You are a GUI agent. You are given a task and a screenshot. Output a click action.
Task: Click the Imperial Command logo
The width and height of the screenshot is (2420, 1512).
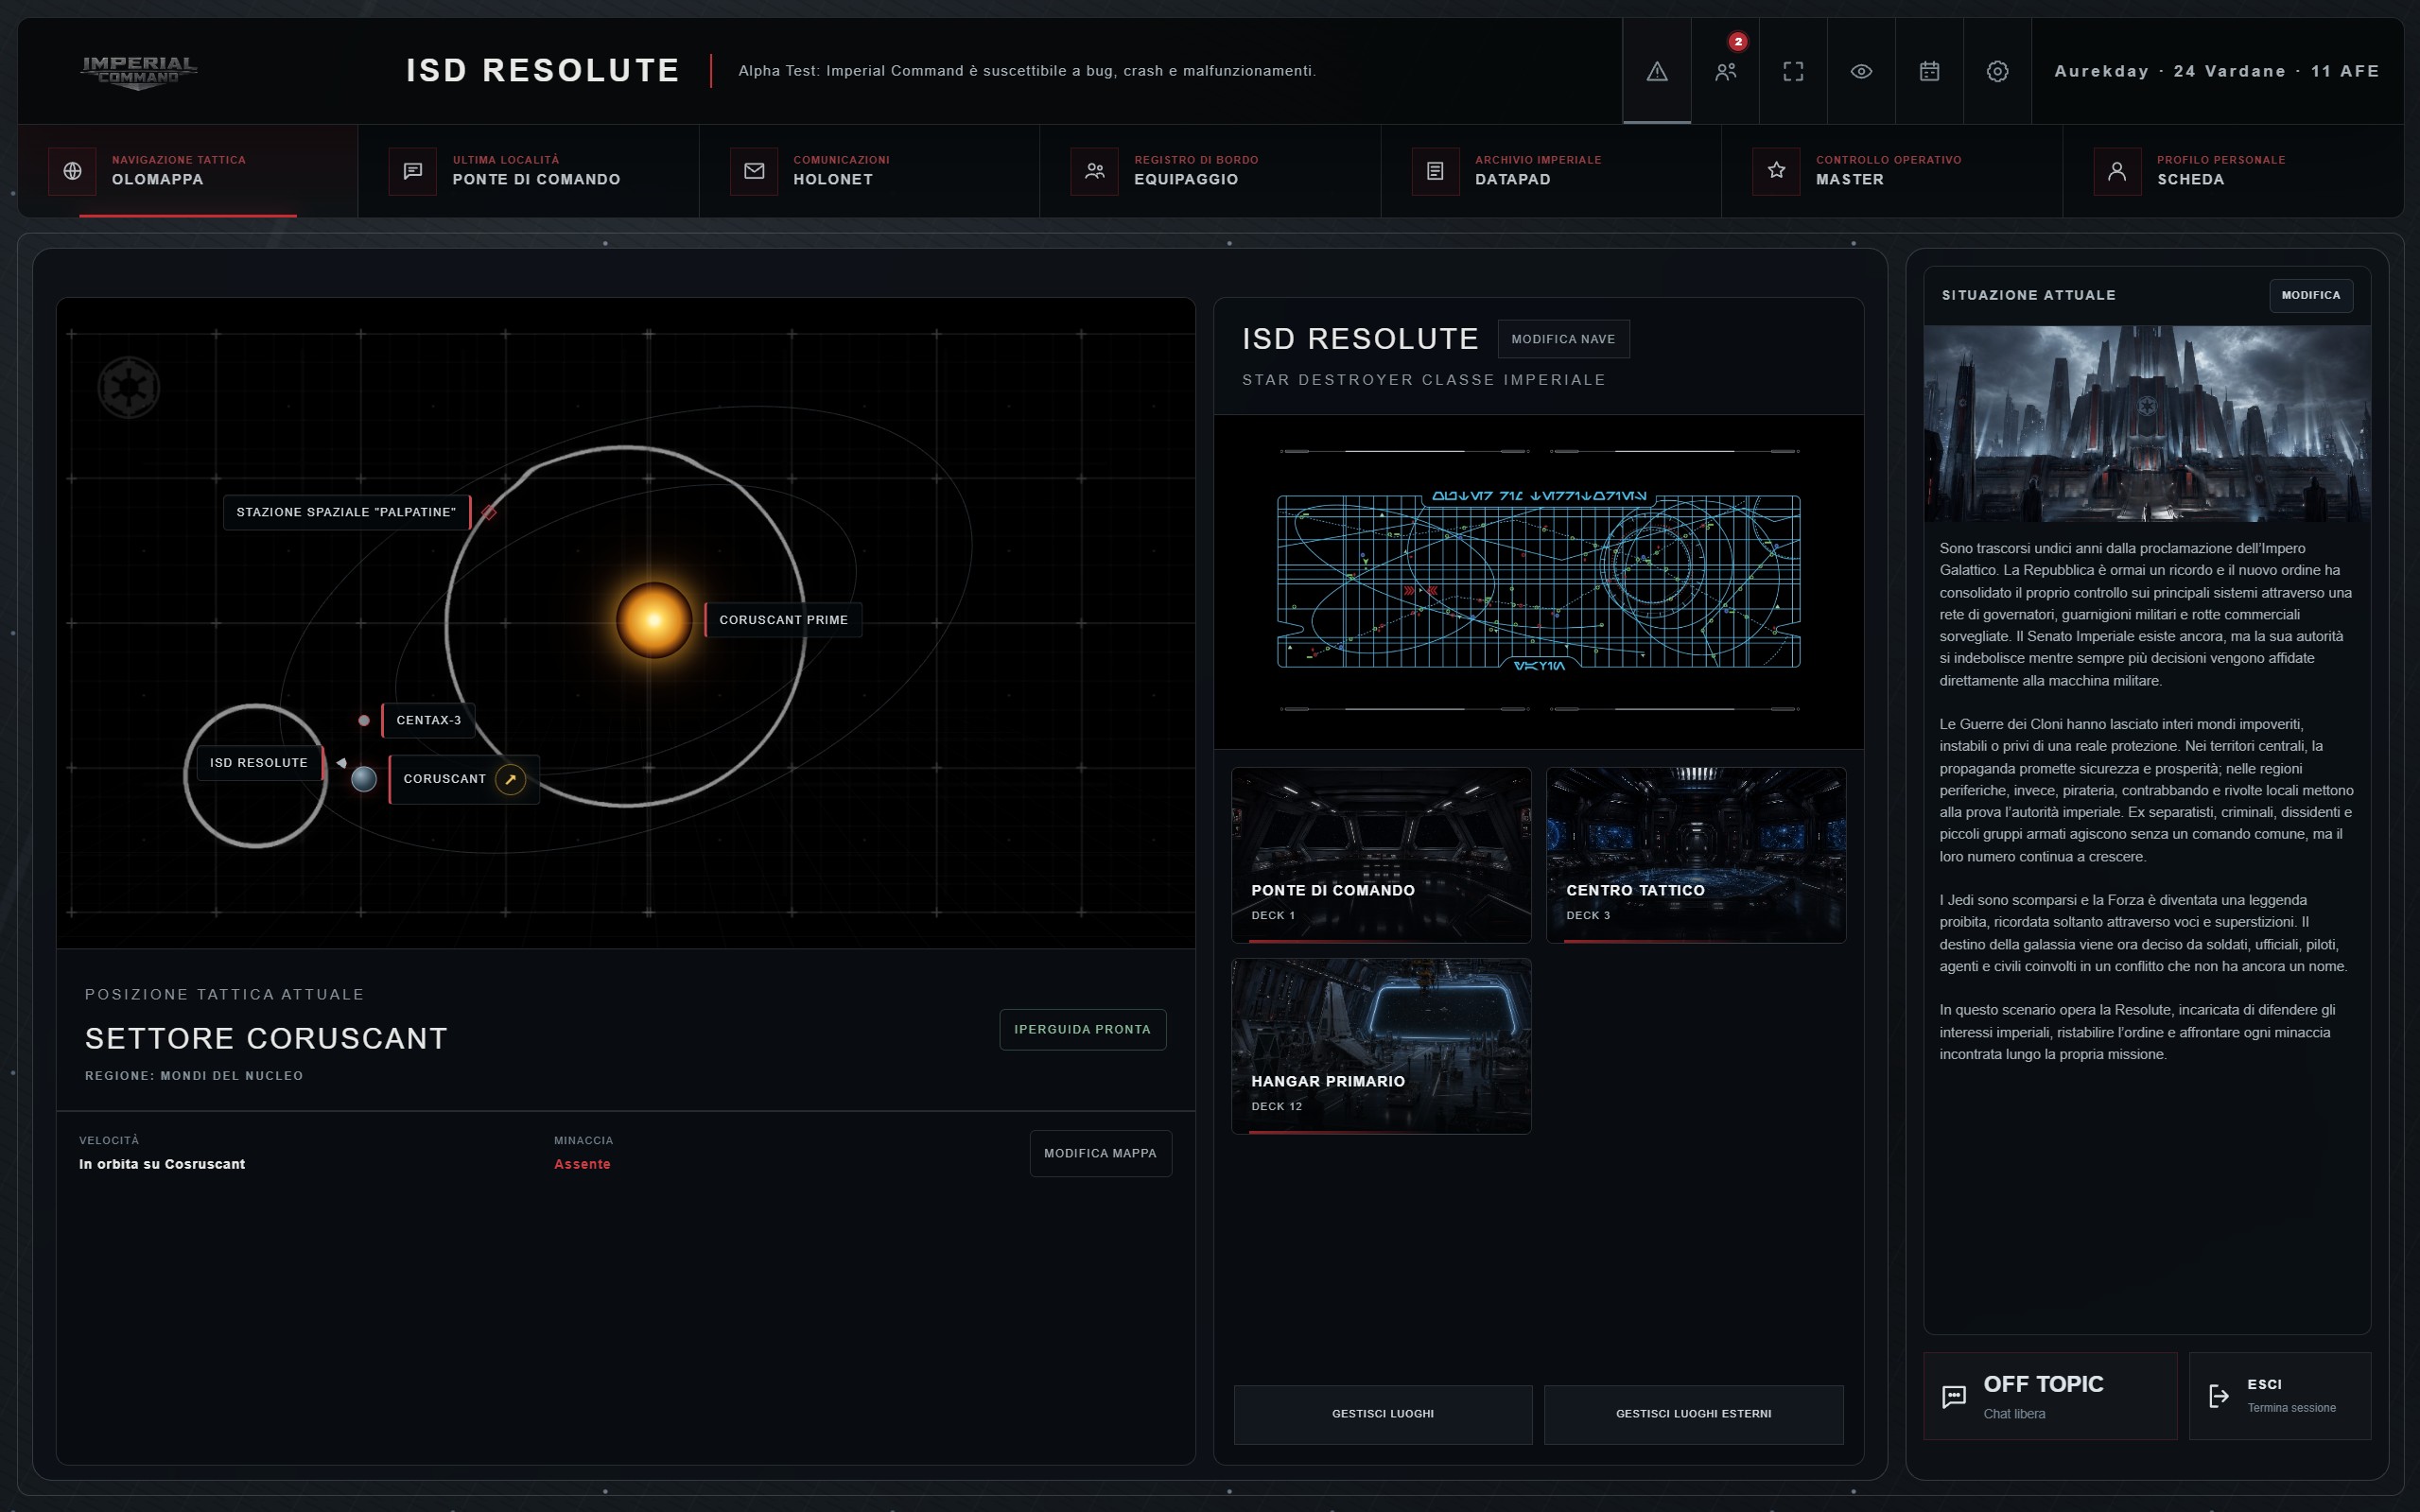(138, 72)
